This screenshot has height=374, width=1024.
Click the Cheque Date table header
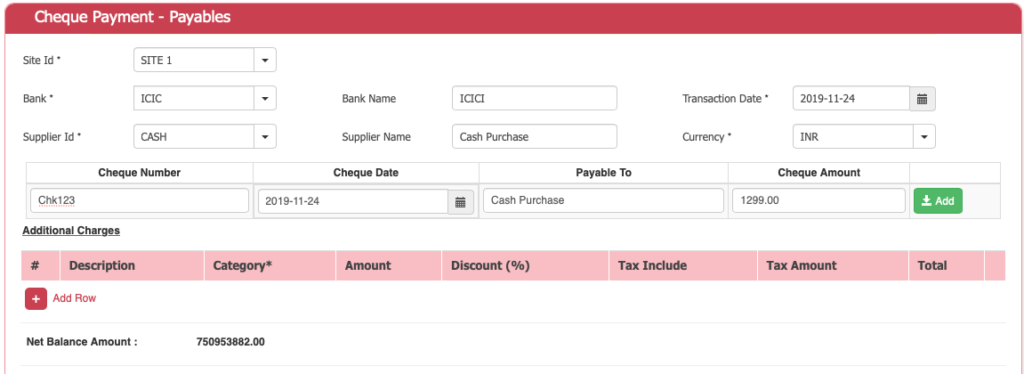[366, 173]
